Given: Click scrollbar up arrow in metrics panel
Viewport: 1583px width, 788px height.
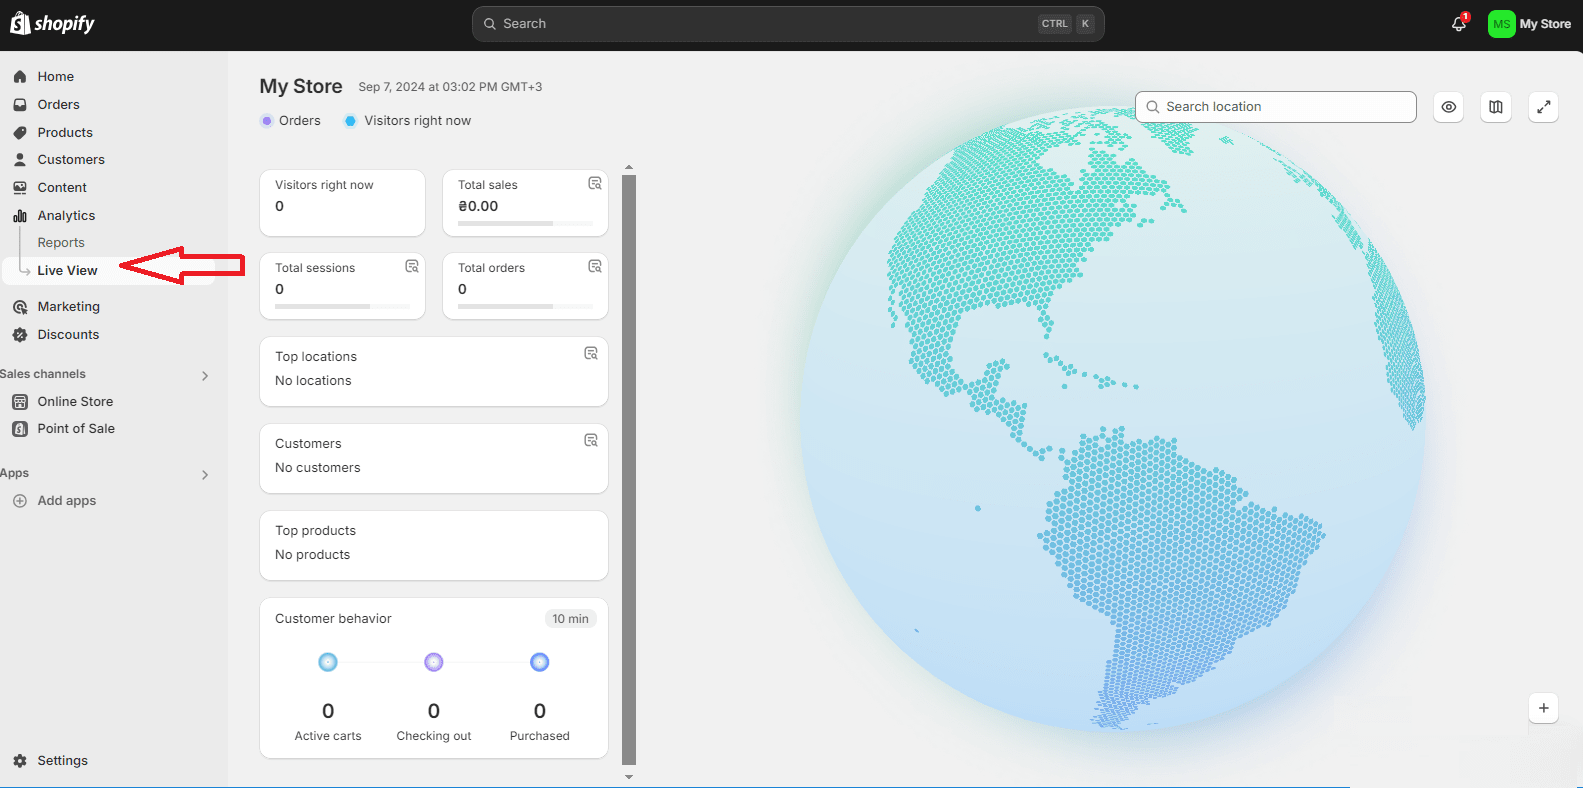Looking at the screenshot, I should point(629,167).
